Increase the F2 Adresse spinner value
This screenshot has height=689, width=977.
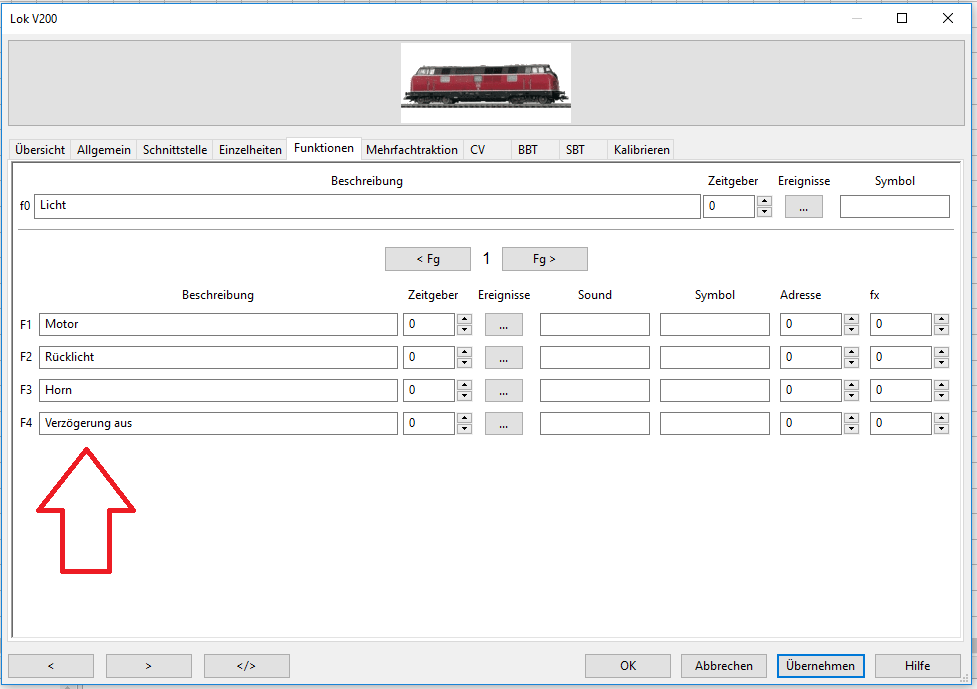[851, 352]
